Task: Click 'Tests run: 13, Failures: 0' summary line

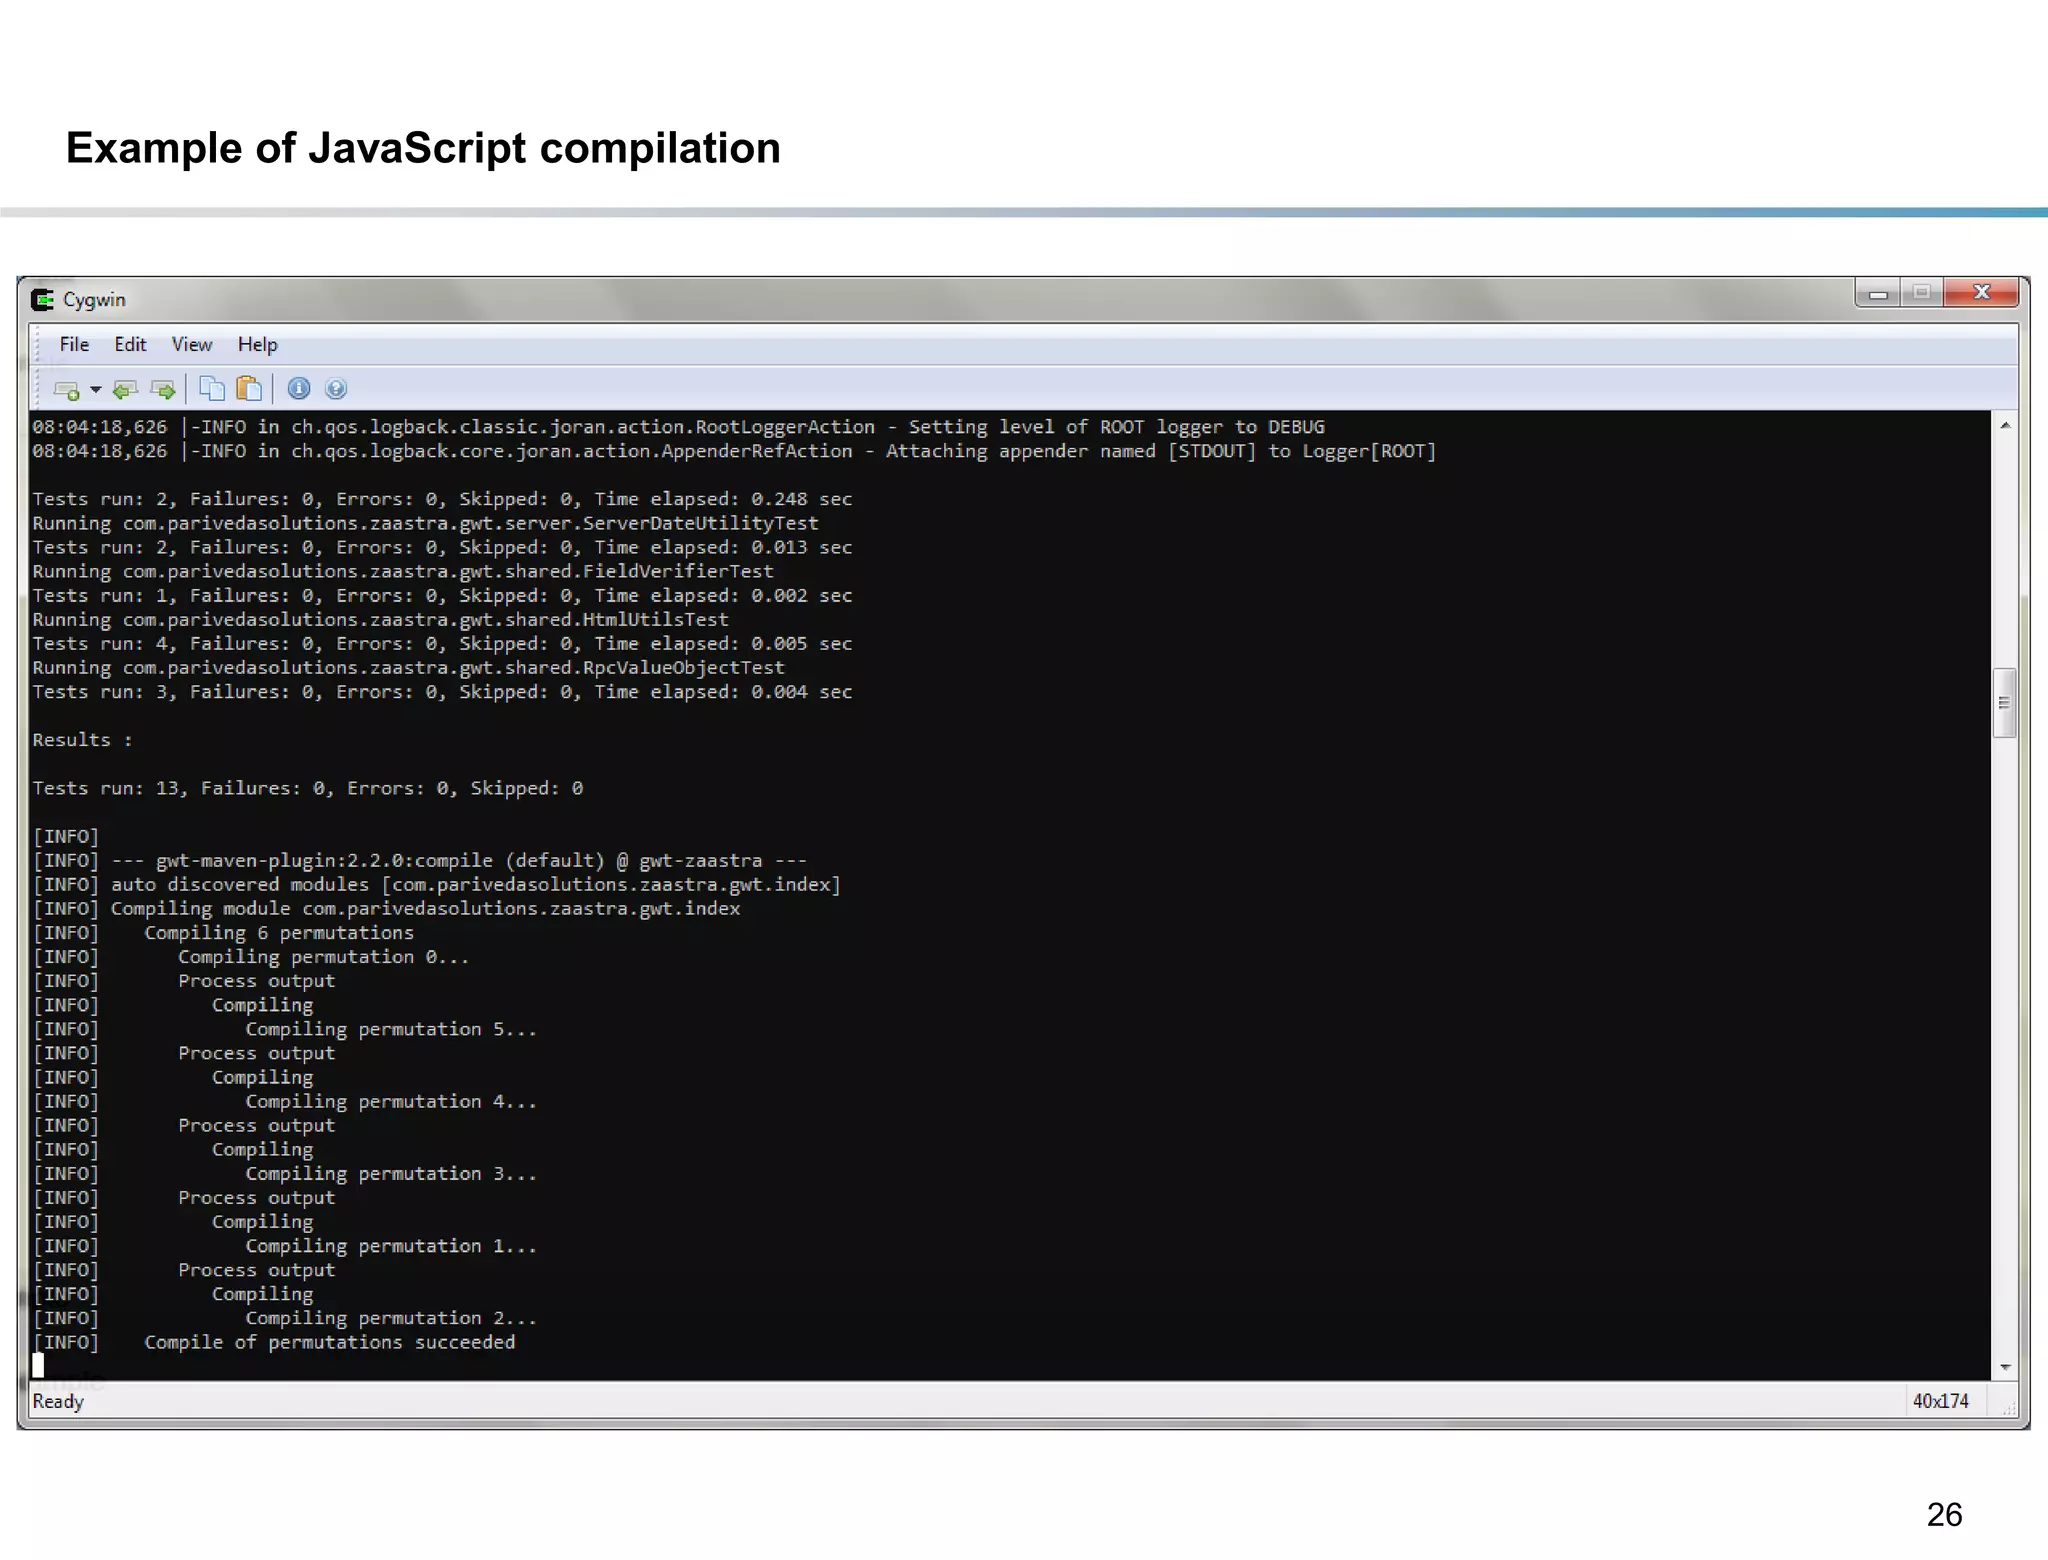Action: pos(308,789)
